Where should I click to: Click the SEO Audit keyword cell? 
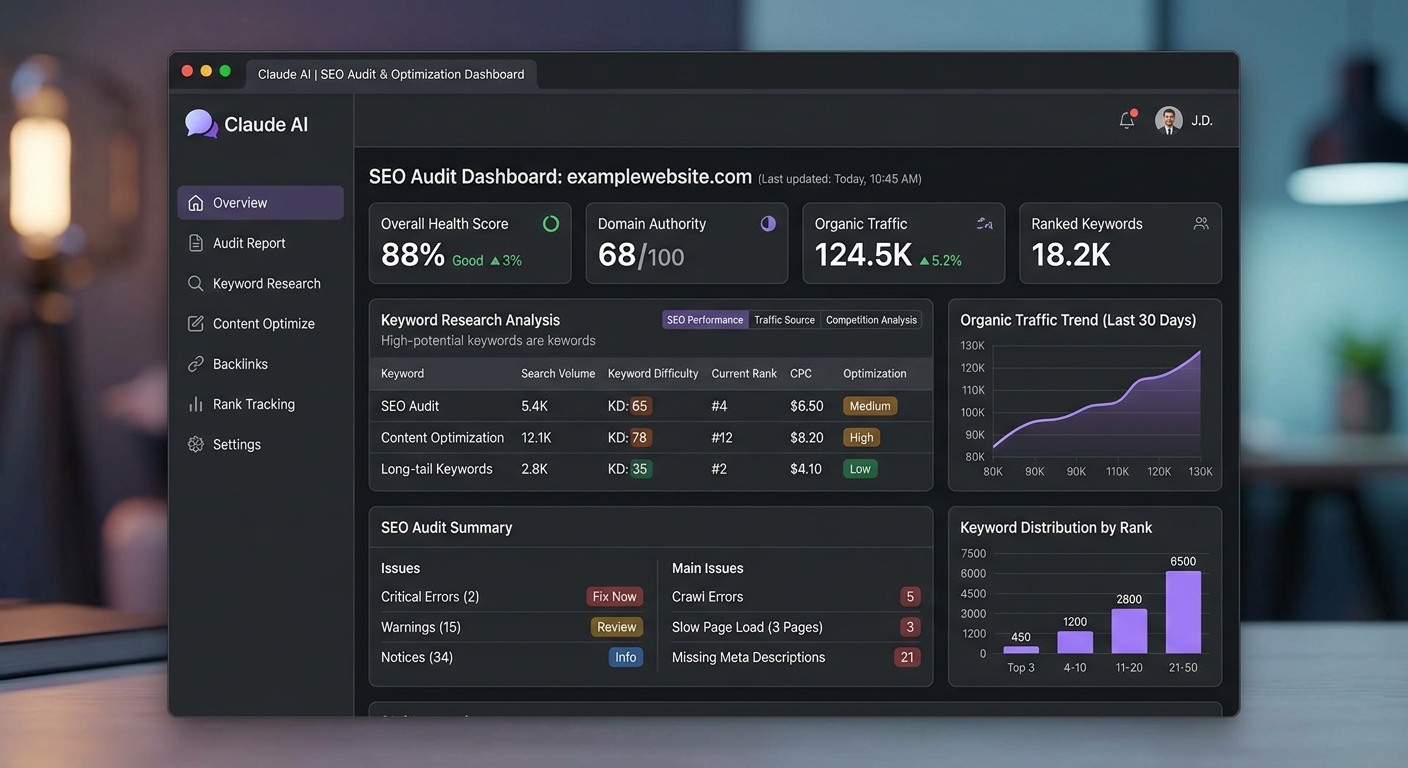tap(410, 406)
